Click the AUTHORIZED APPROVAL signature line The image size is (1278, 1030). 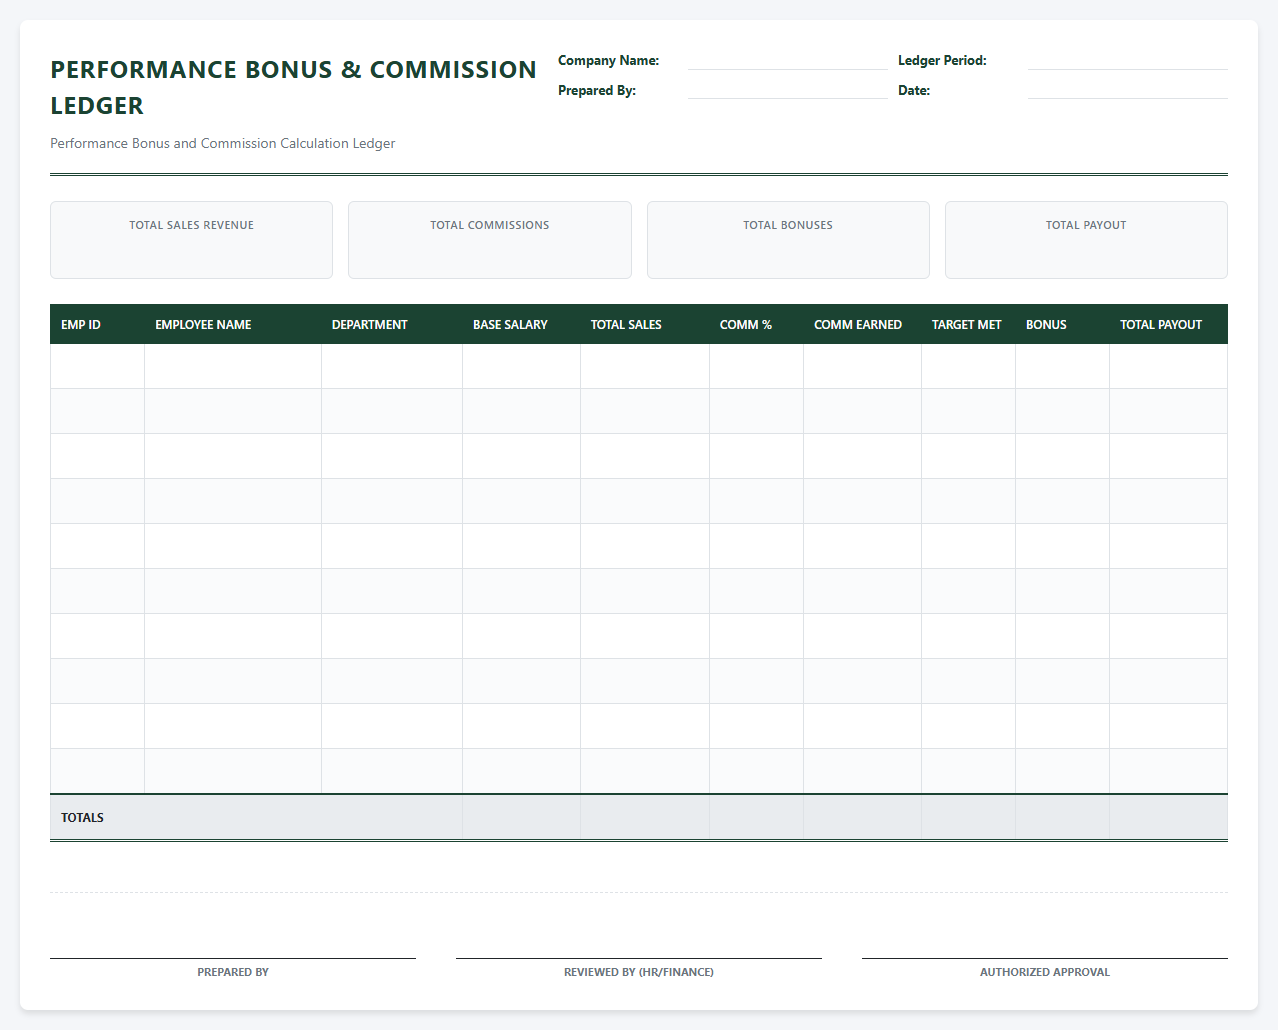point(1045,958)
